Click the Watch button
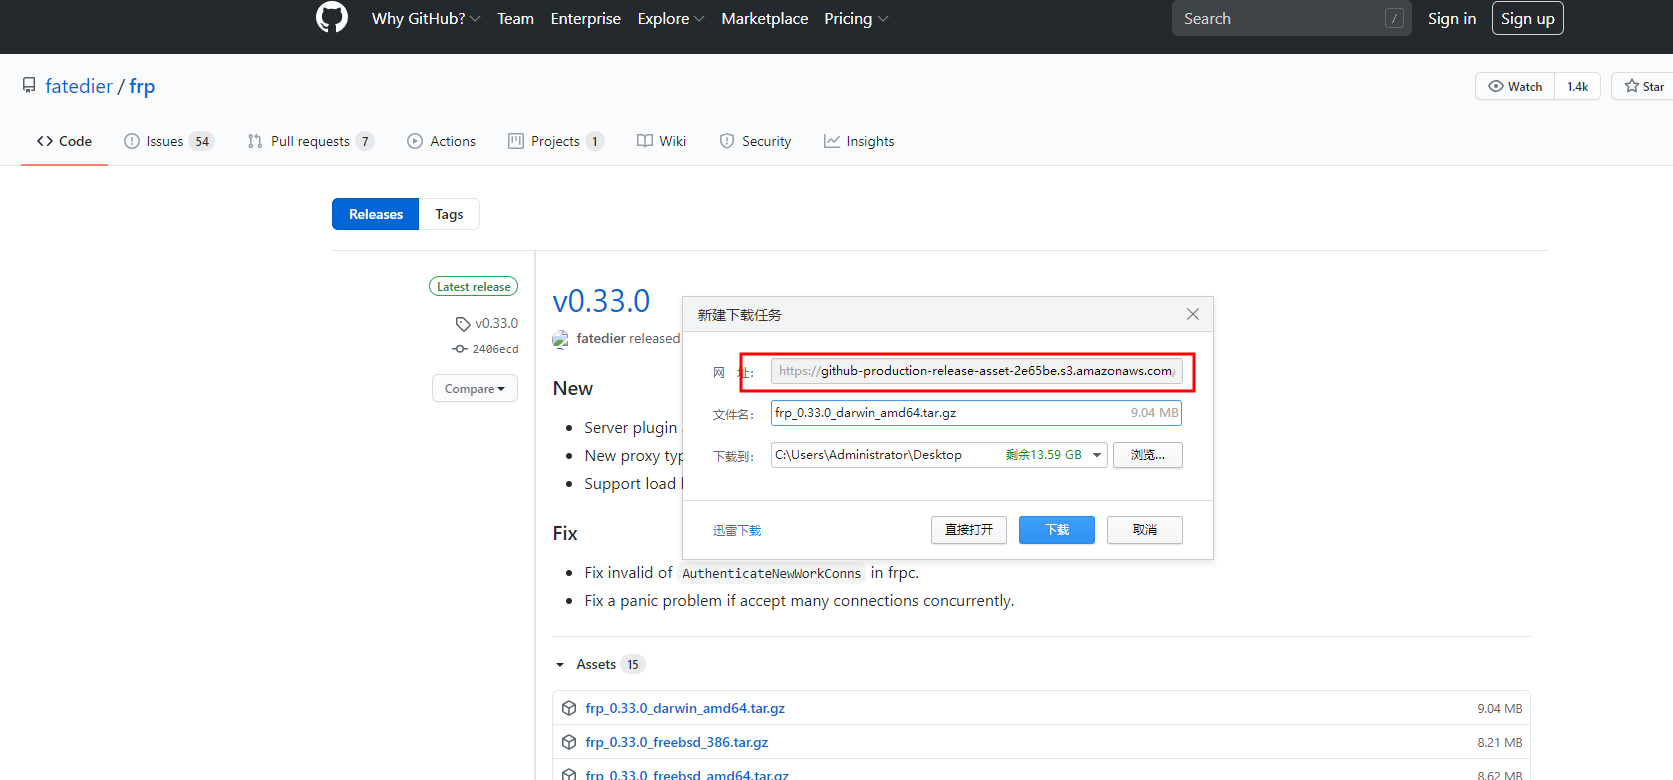 point(1515,86)
